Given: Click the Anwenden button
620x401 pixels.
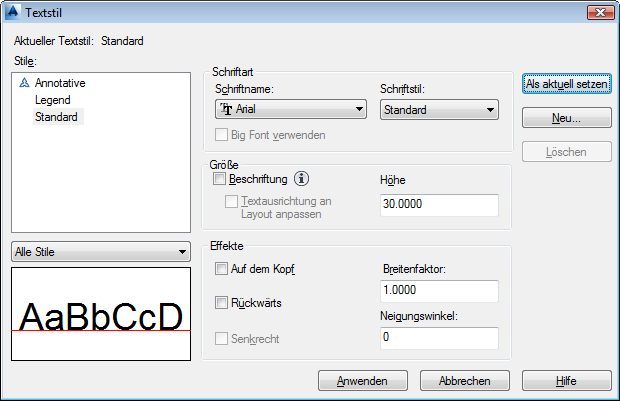Looking at the screenshot, I should [x=361, y=381].
